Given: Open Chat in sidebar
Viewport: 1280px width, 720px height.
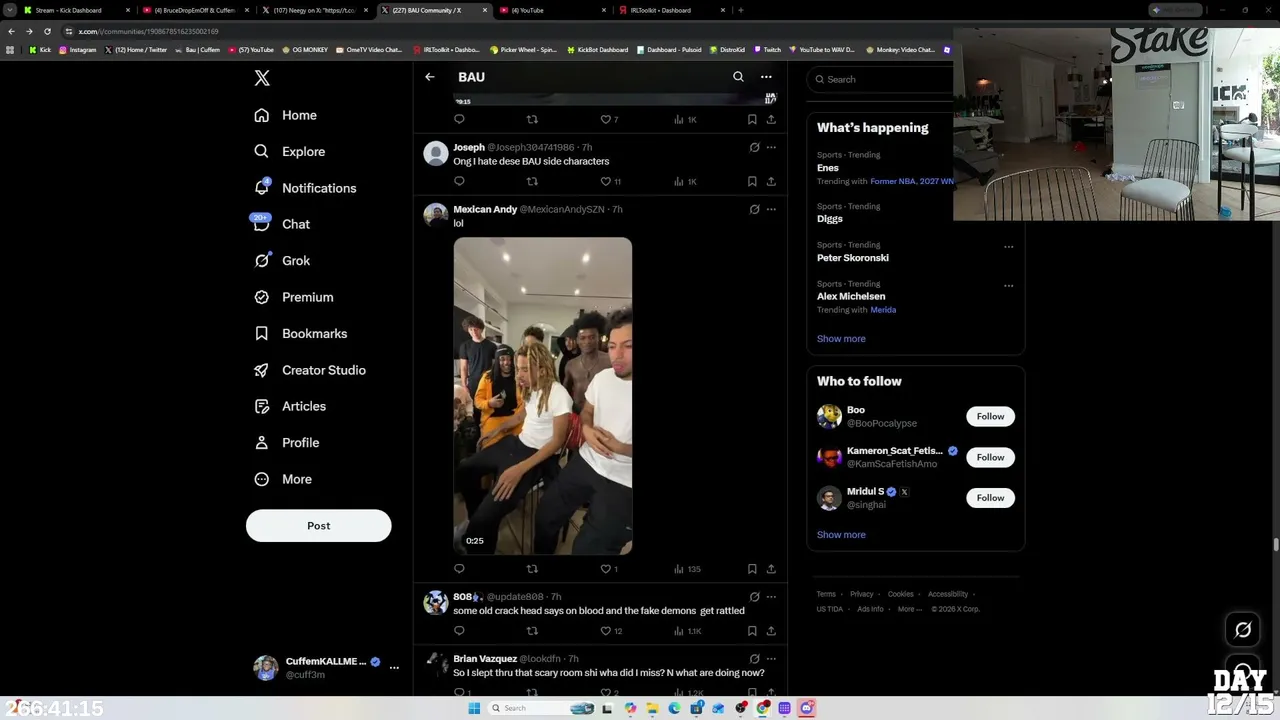Looking at the screenshot, I should (283, 224).
